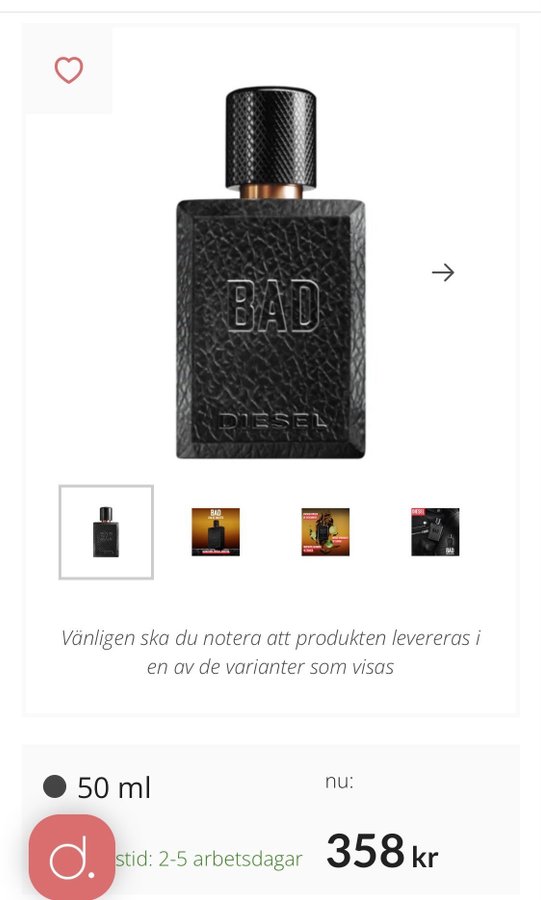View the ingredients collage thumbnail
541x900 pixels.
click(x=325, y=532)
